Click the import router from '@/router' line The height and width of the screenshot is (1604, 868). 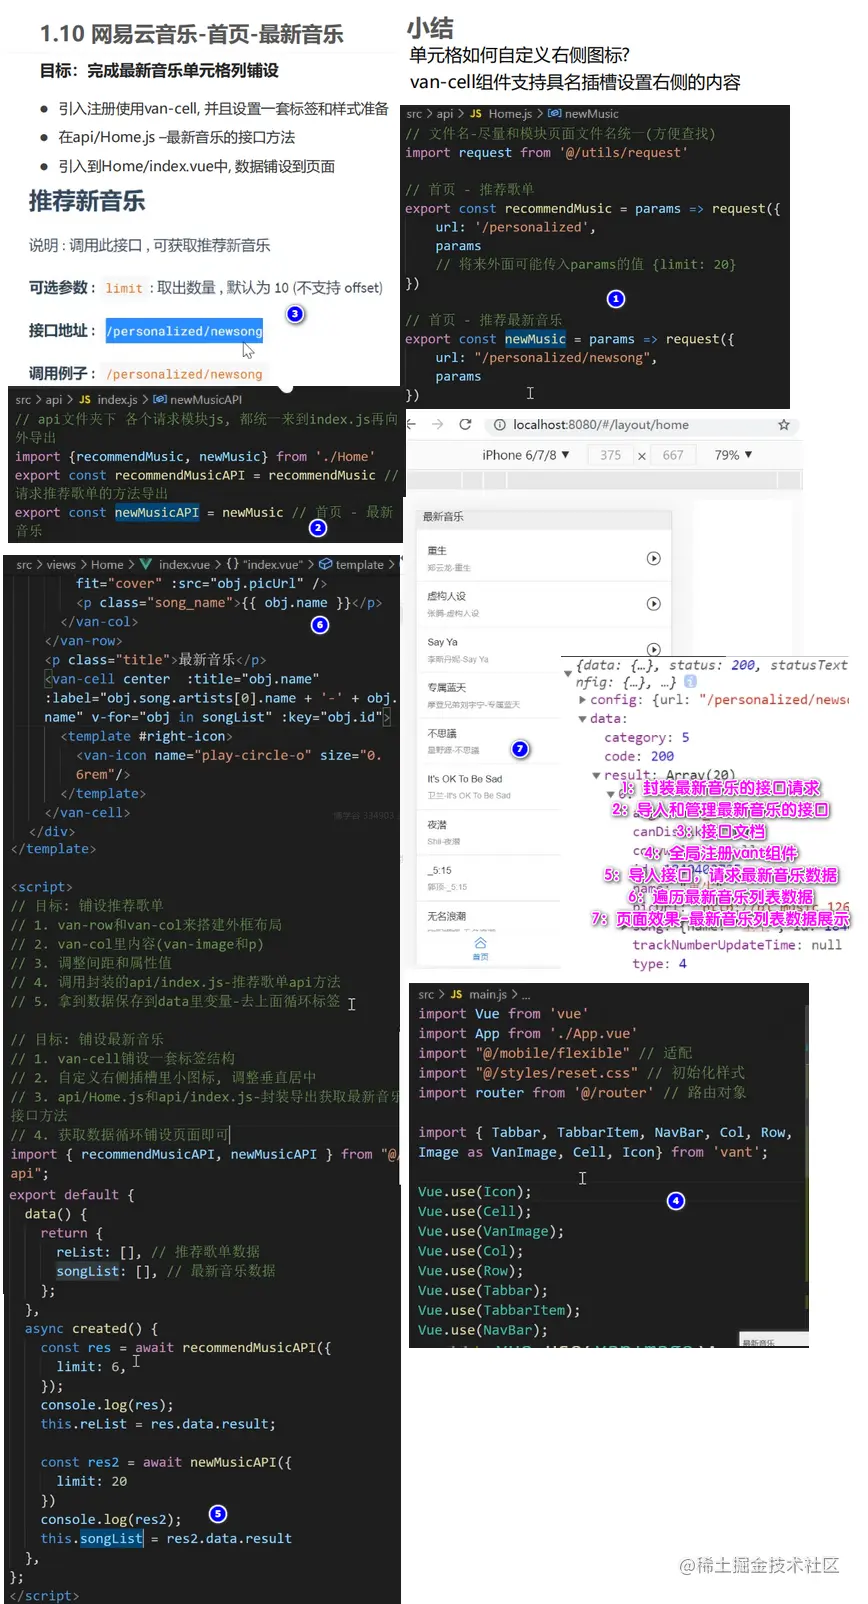582,1093
